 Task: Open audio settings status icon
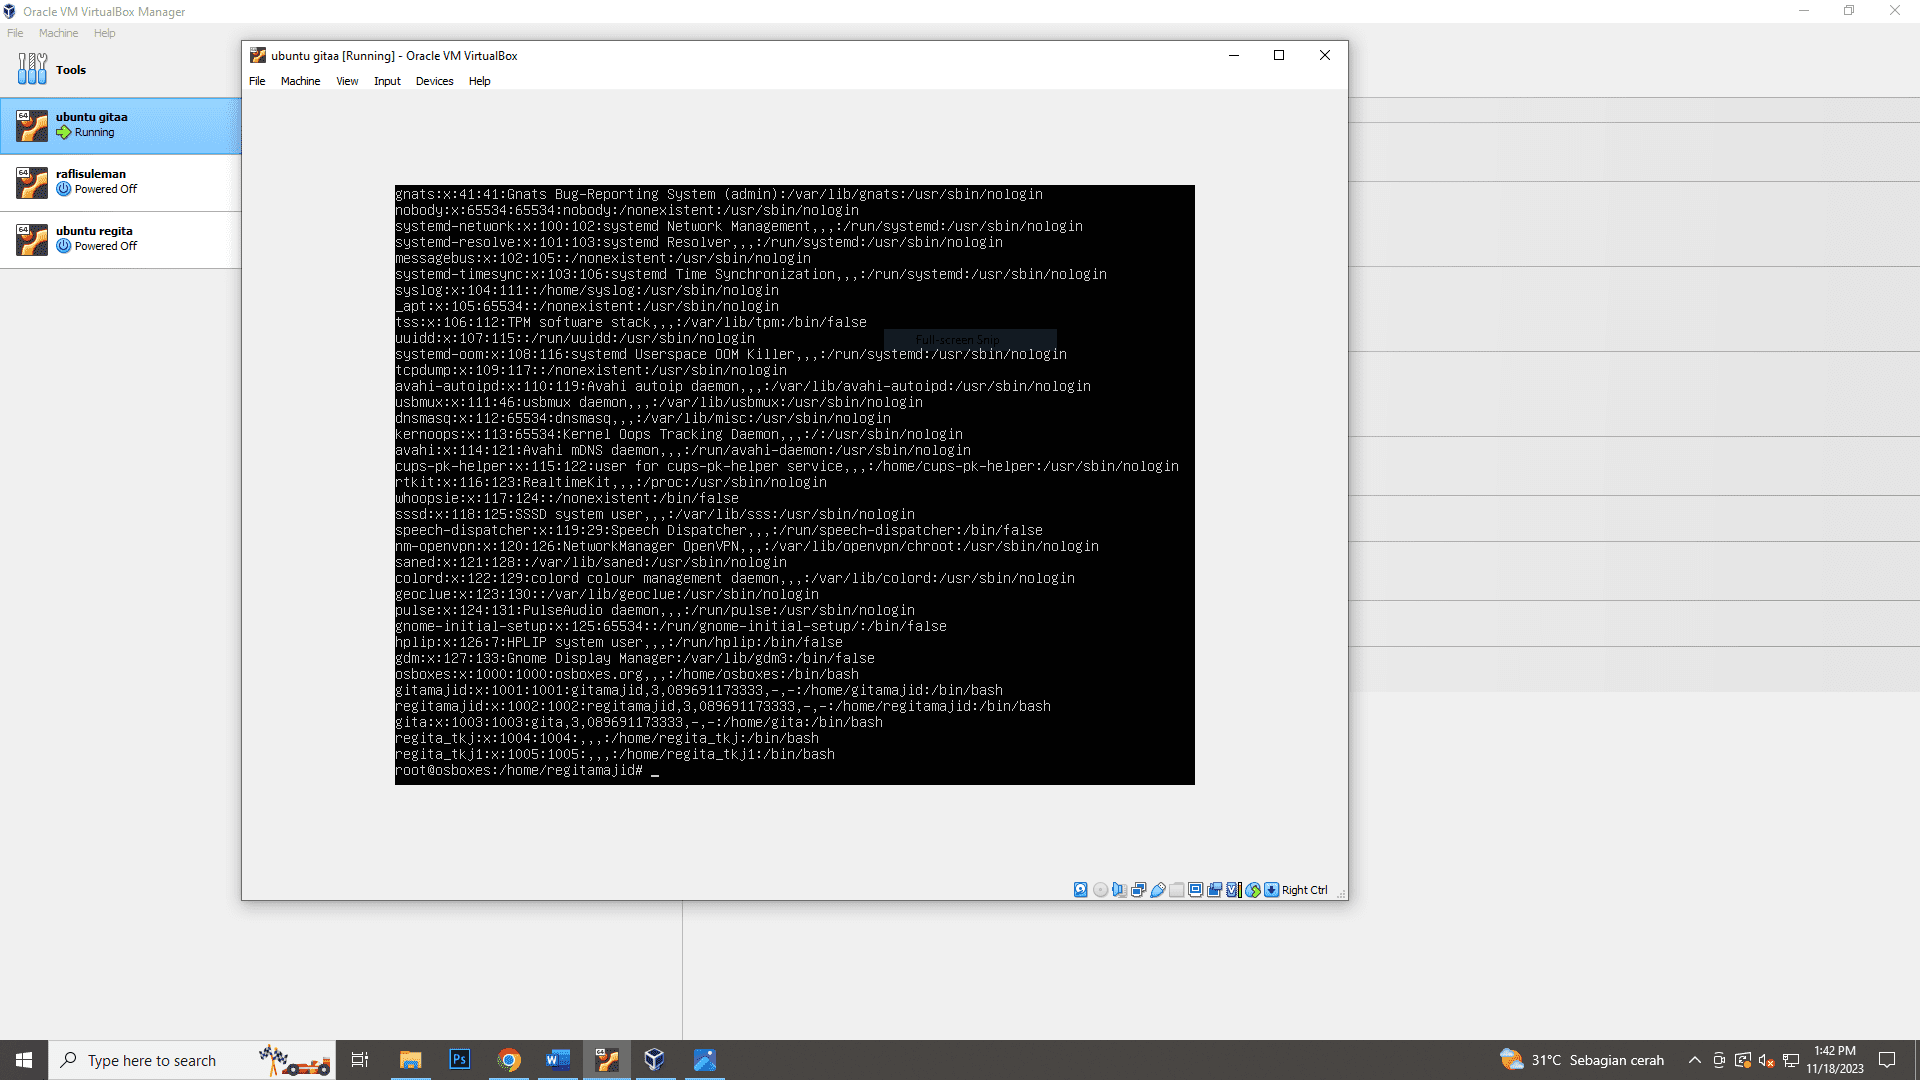pyautogui.click(x=1119, y=890)
